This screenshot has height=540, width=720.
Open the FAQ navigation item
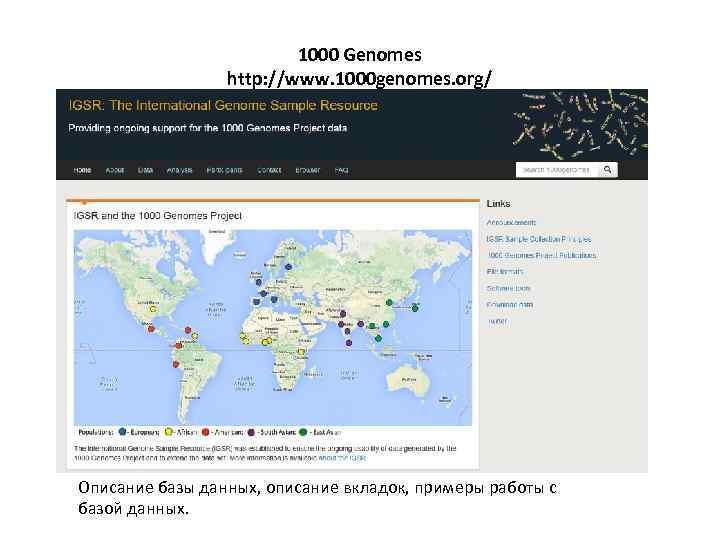pyautogui.click(x=342, y=170)
